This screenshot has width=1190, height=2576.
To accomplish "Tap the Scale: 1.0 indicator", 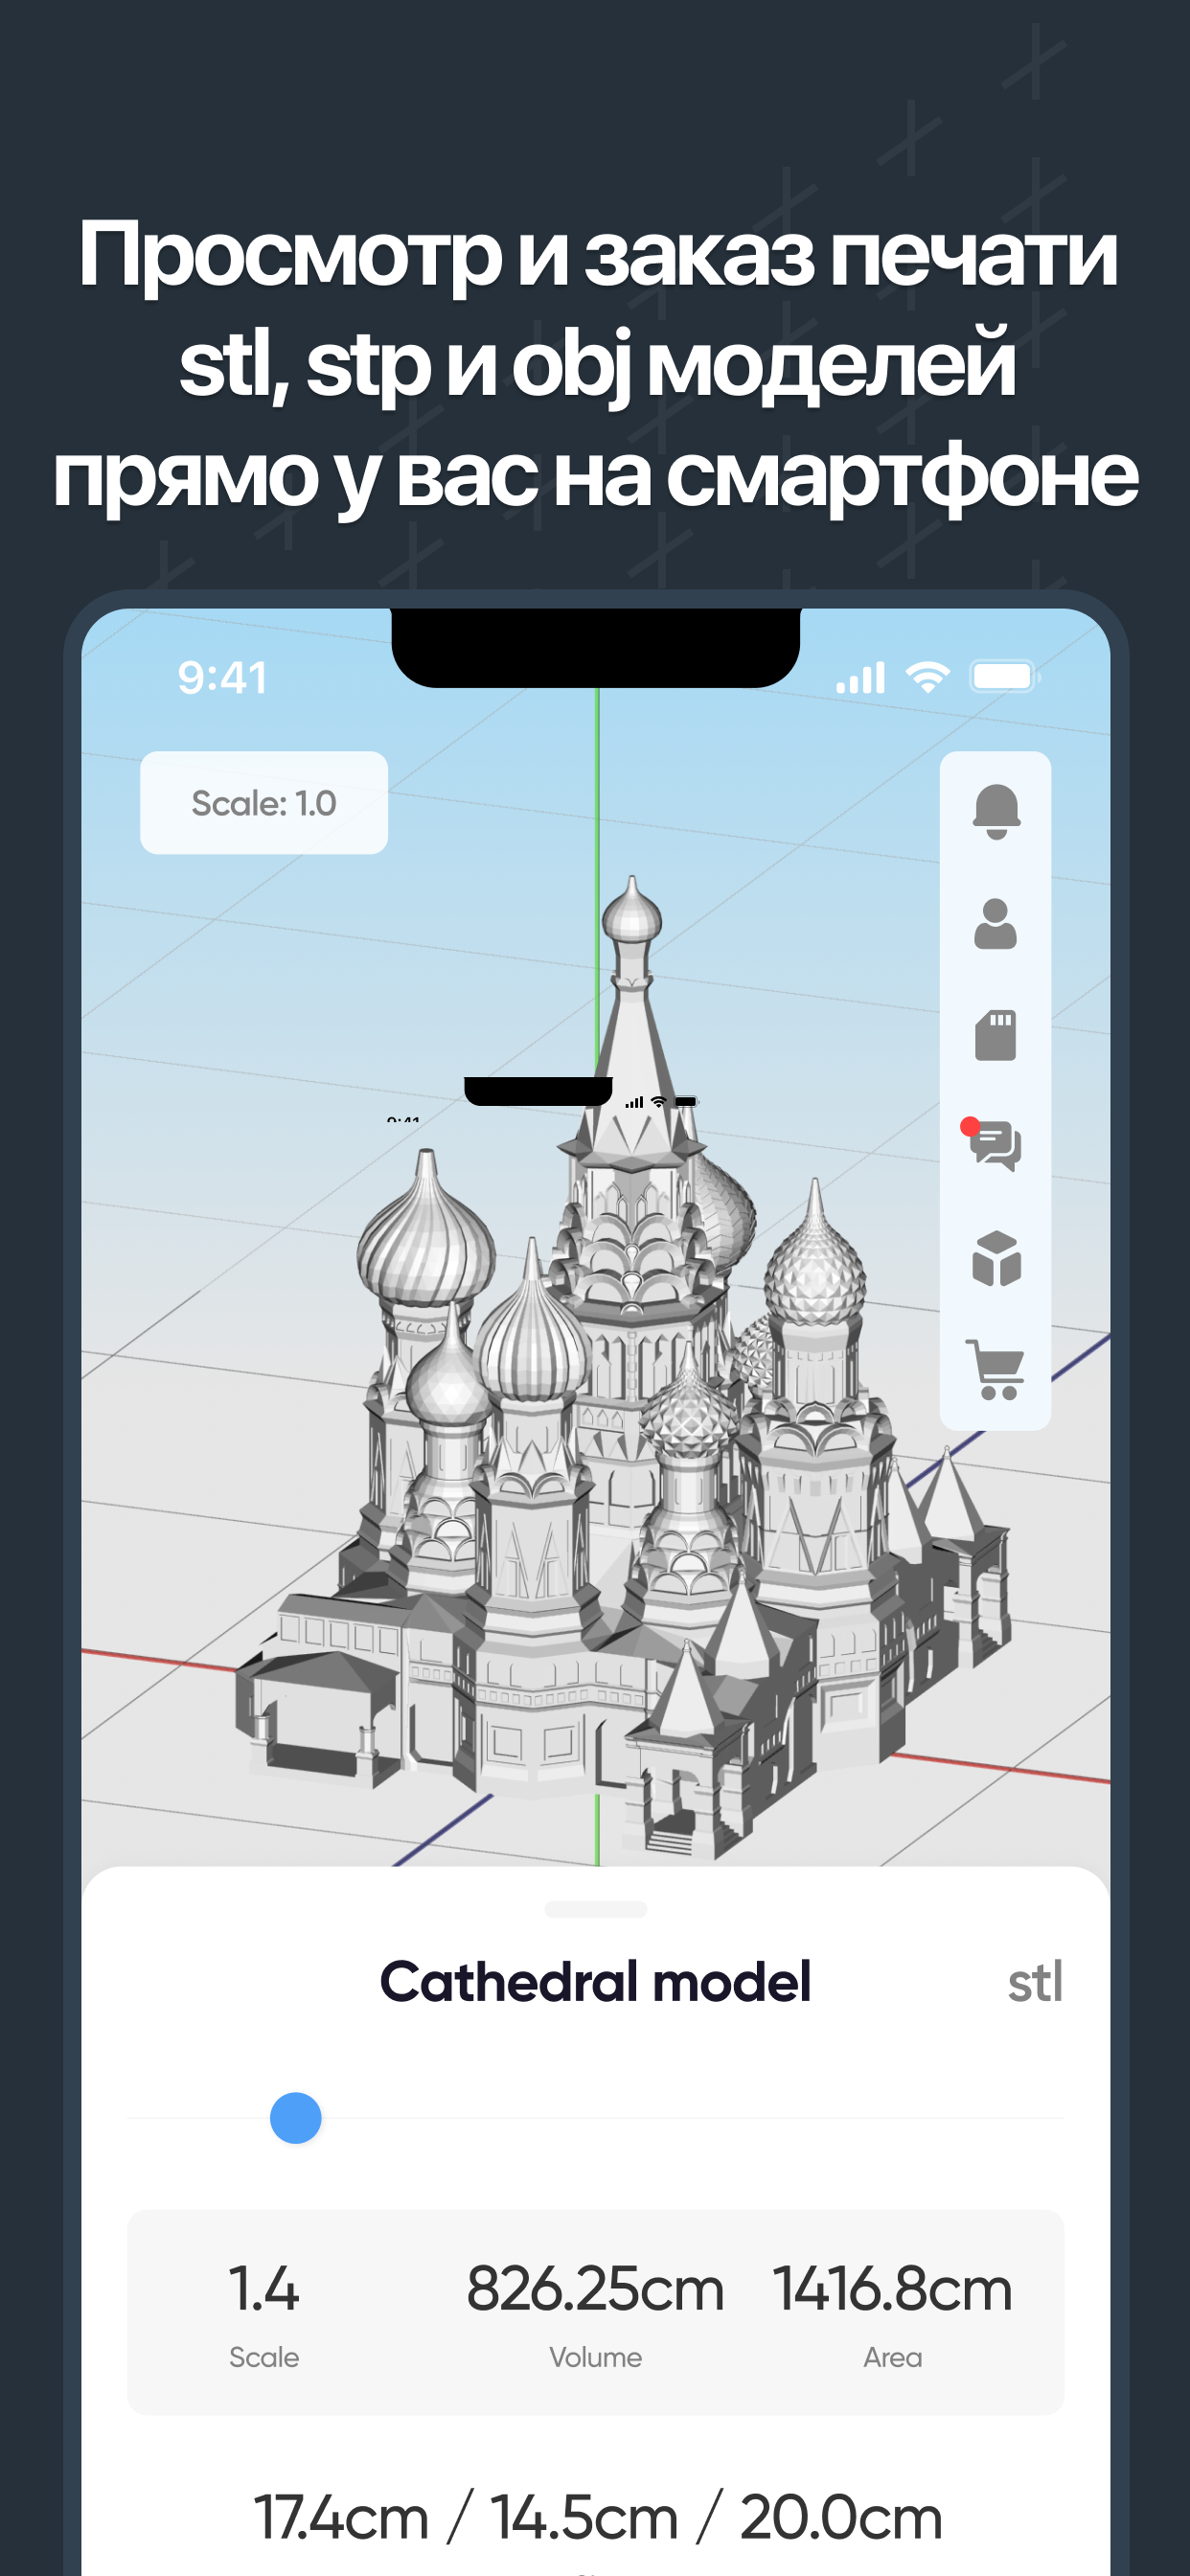I will 264,803.
